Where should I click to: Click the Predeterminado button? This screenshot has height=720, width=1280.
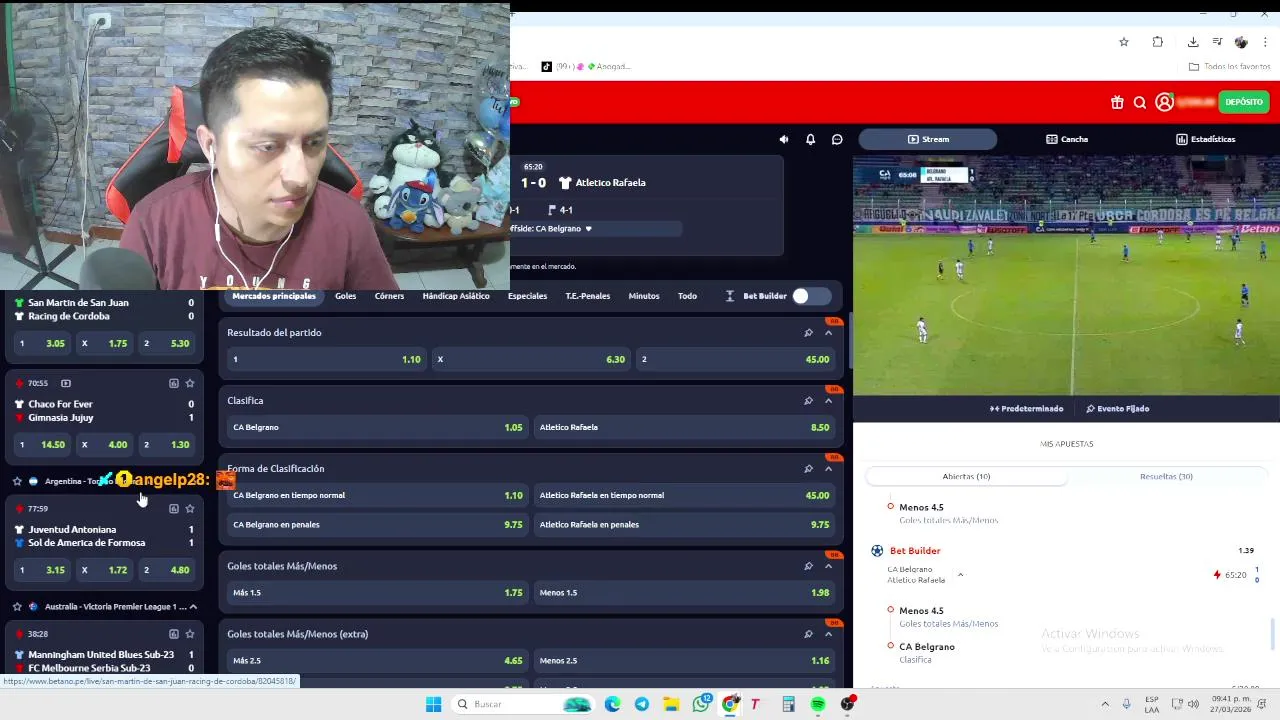(1026, 408)
